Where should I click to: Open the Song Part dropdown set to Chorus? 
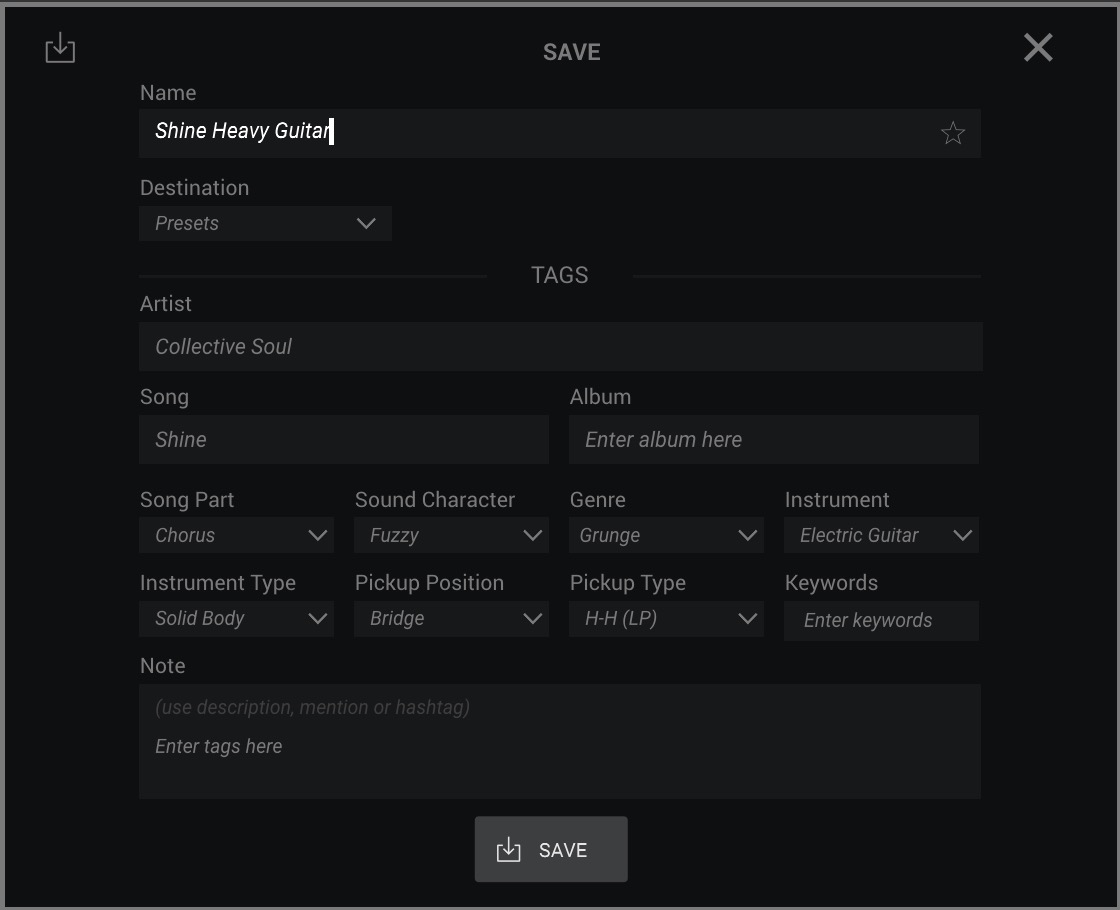click(x=236, y=535)
